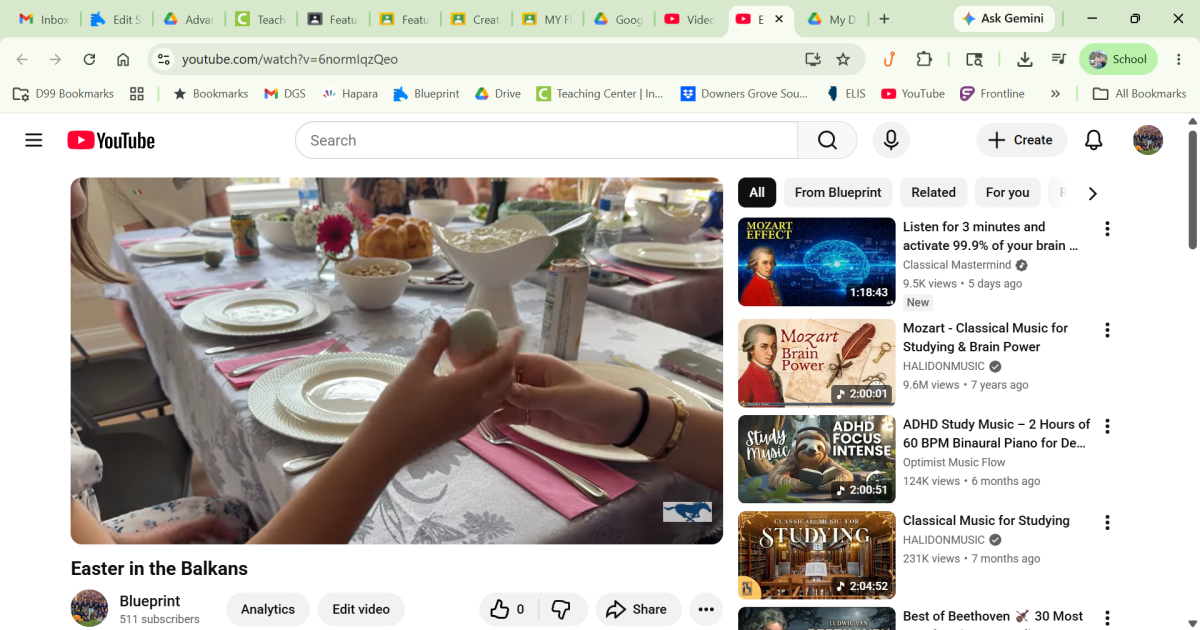Open more actions under the video
Image resolution: width=1200 pixels, height=630 pixels.
click(706, 609)
